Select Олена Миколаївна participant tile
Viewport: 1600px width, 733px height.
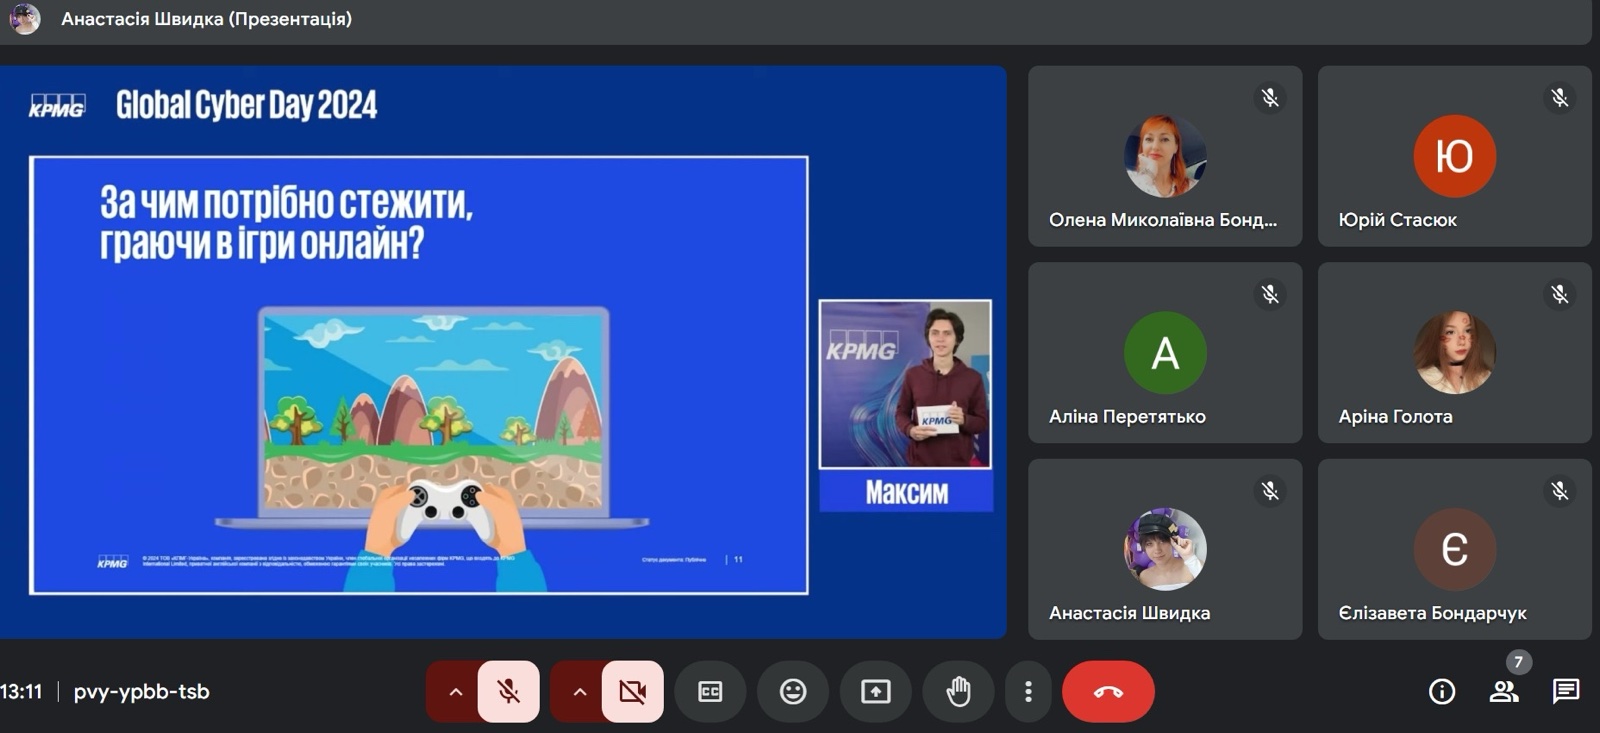[1165, 157]
